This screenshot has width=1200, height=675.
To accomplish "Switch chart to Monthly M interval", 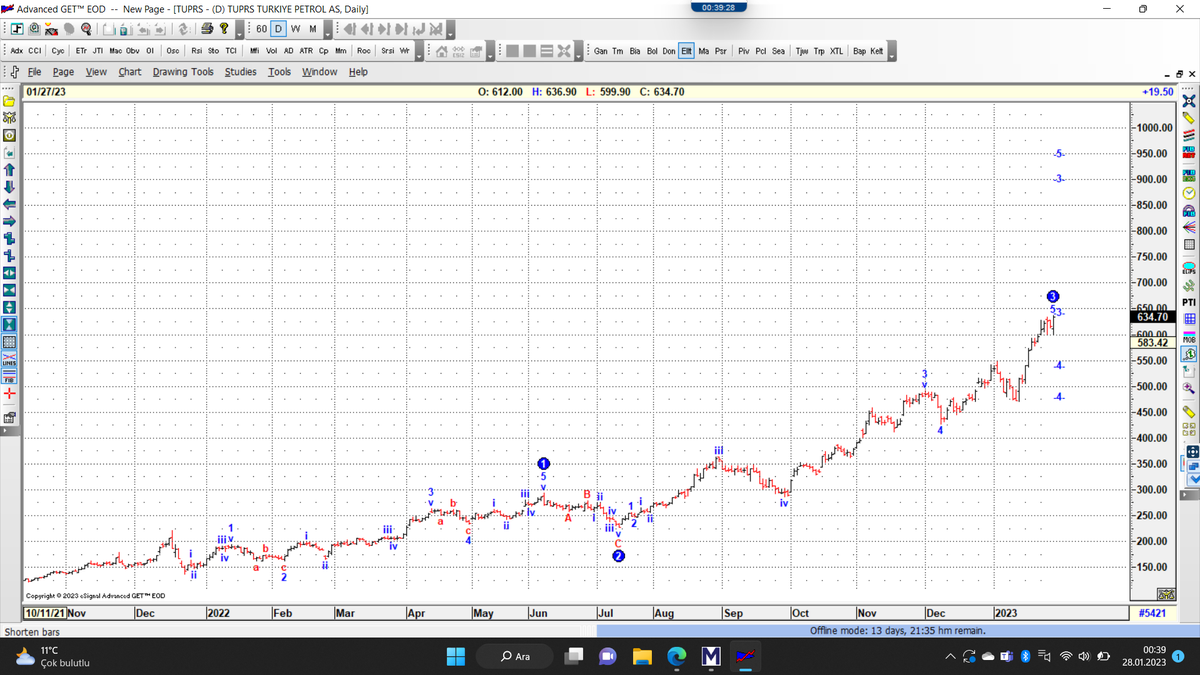I will 313,28.
